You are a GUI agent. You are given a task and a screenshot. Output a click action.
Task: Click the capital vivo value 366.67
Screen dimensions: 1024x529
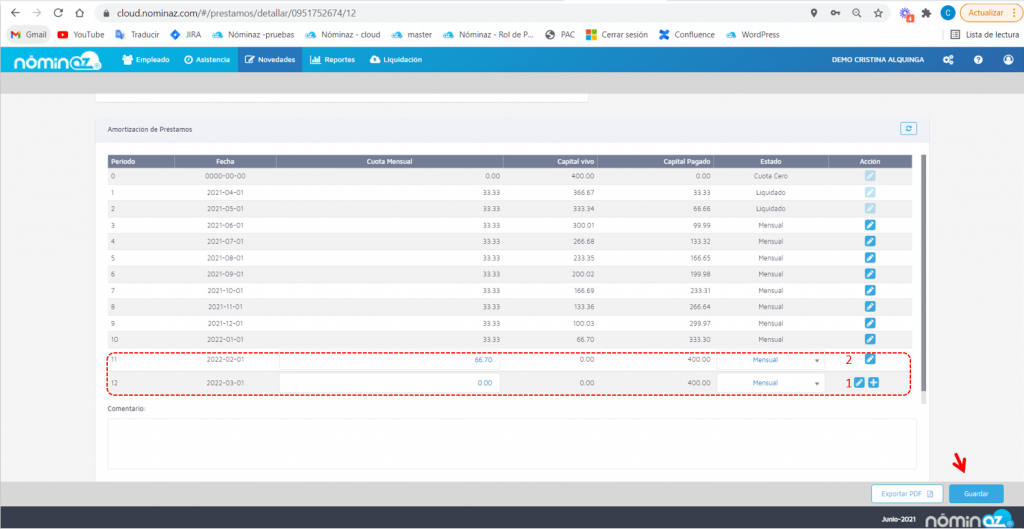tap(584, 192)
